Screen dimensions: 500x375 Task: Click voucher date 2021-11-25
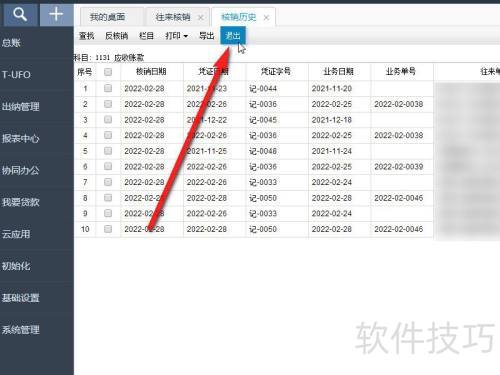pos(207,151)
